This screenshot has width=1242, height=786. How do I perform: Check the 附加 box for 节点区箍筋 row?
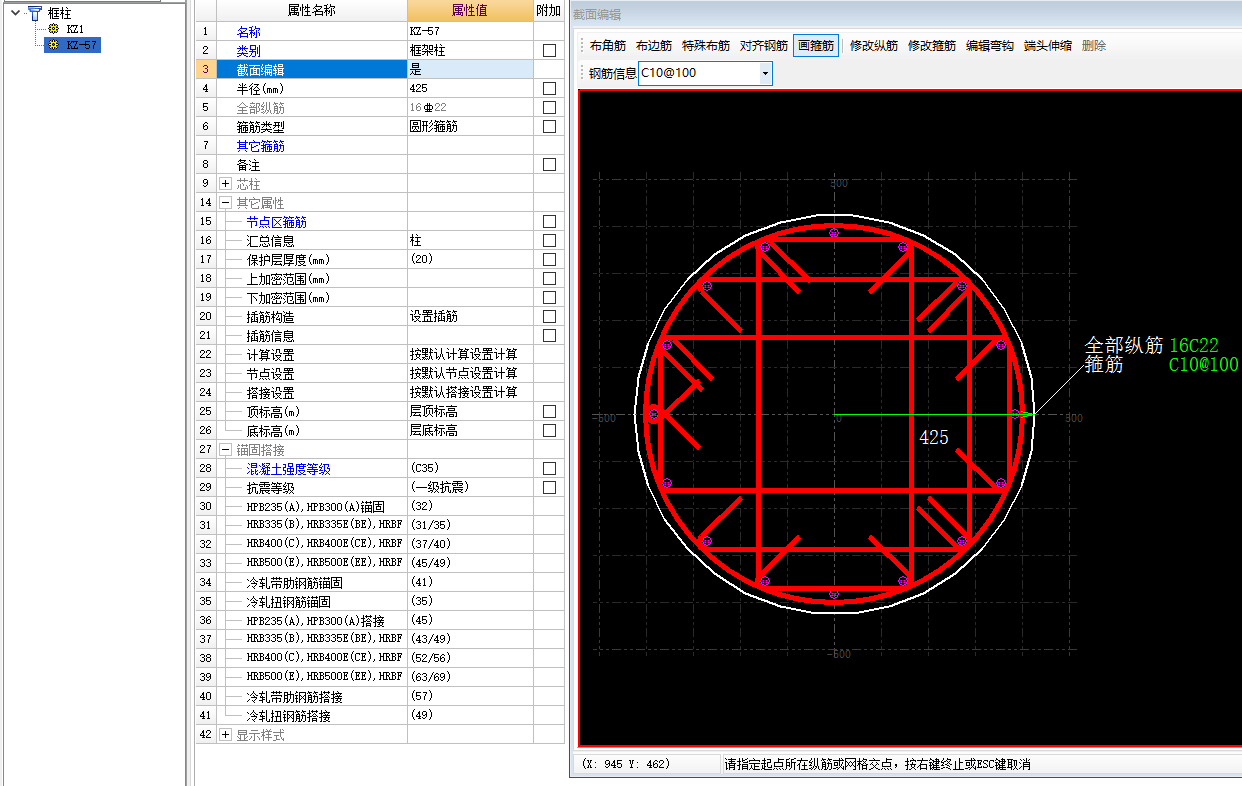pyautogui.click(x=549, y=221)
